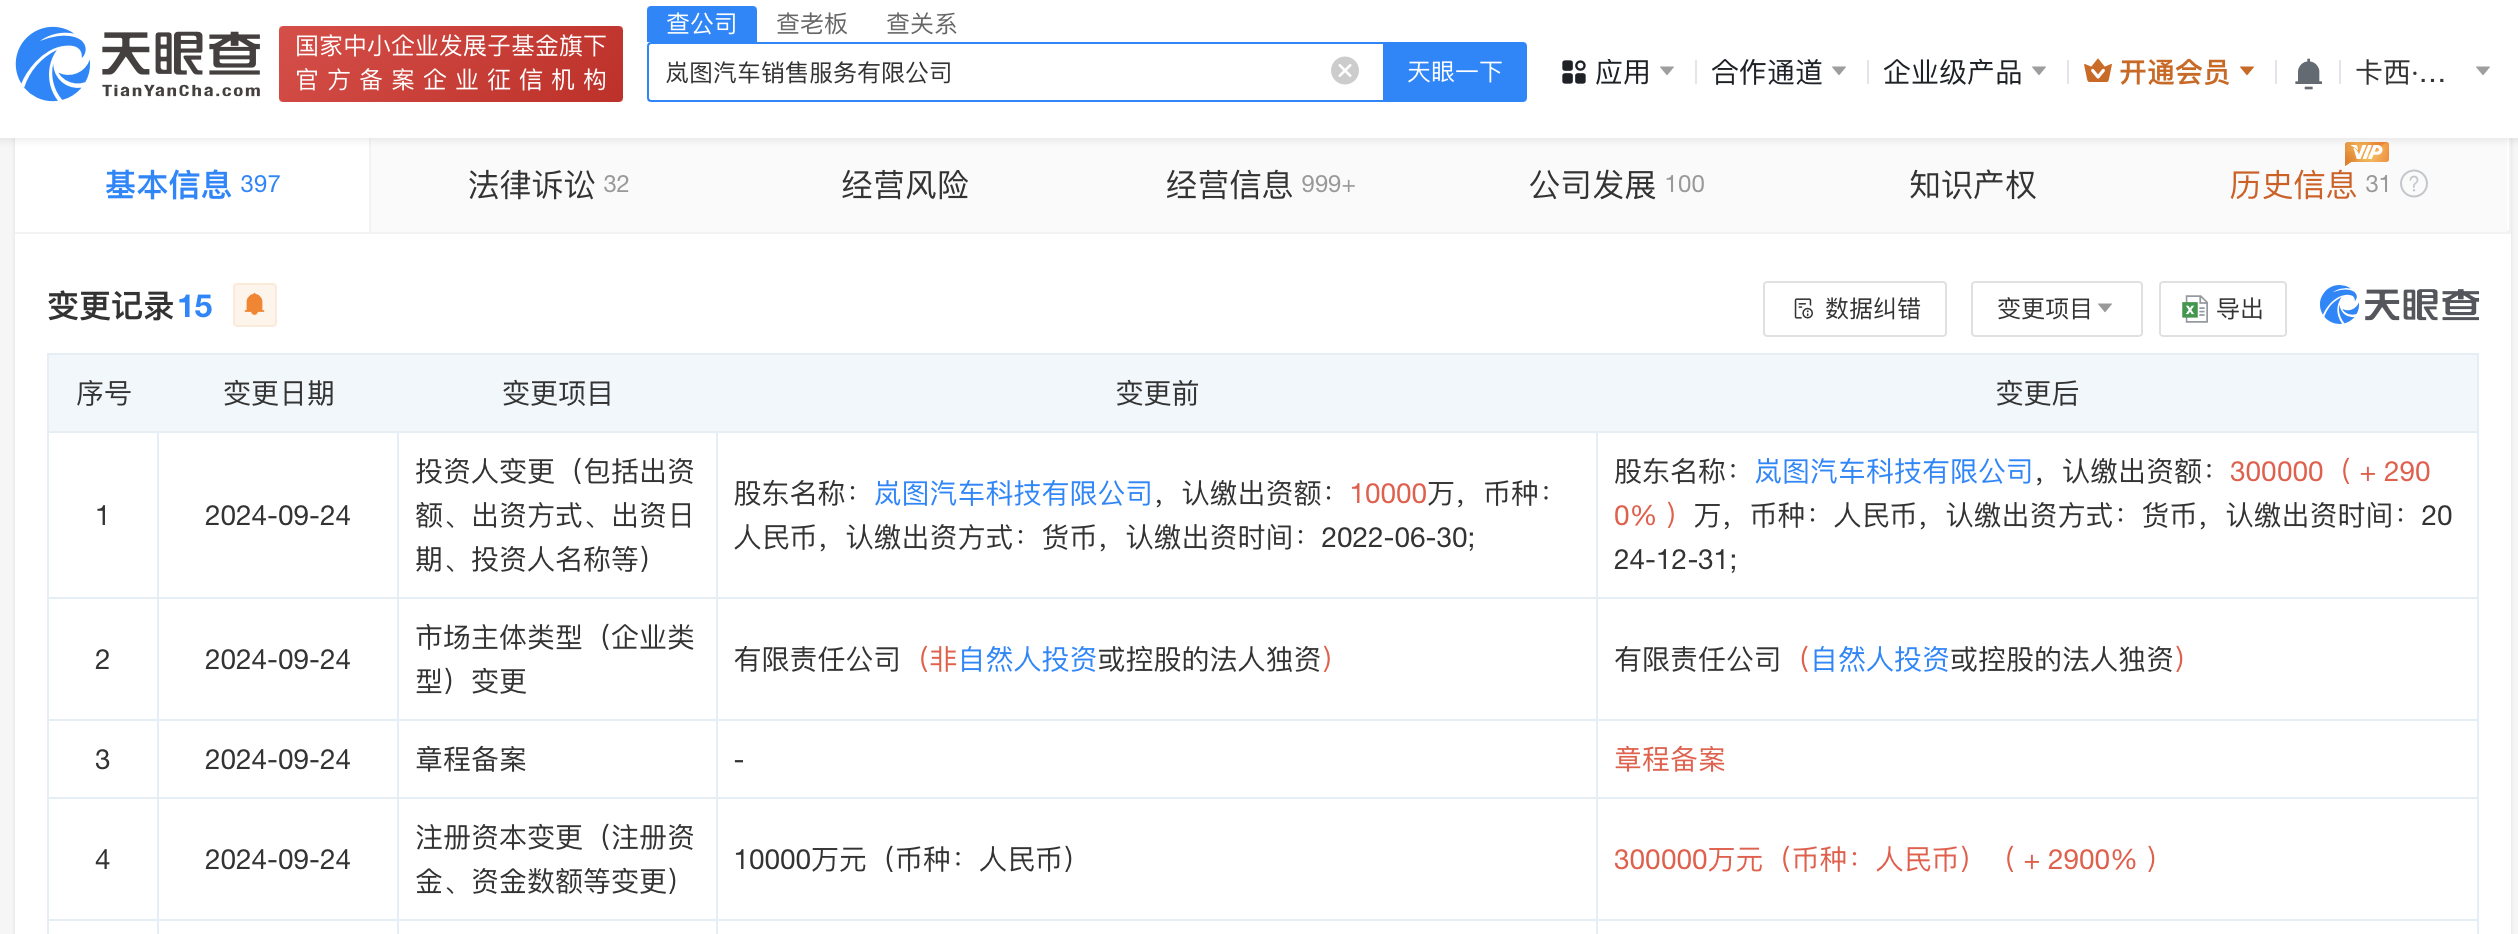Click the 变更日期 column header
The height and width of the screenshot is (934, 2518).
point(278,393)
